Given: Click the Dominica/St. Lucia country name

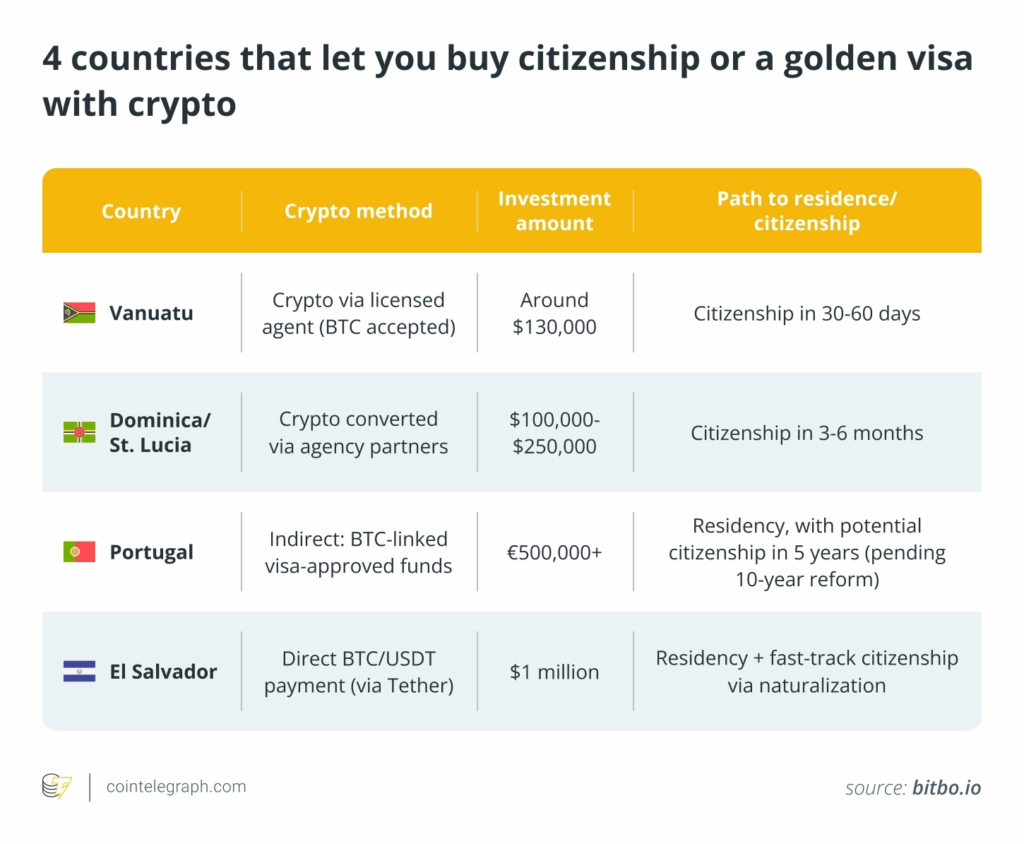Looking at the screenshot, I should [161, 433].
